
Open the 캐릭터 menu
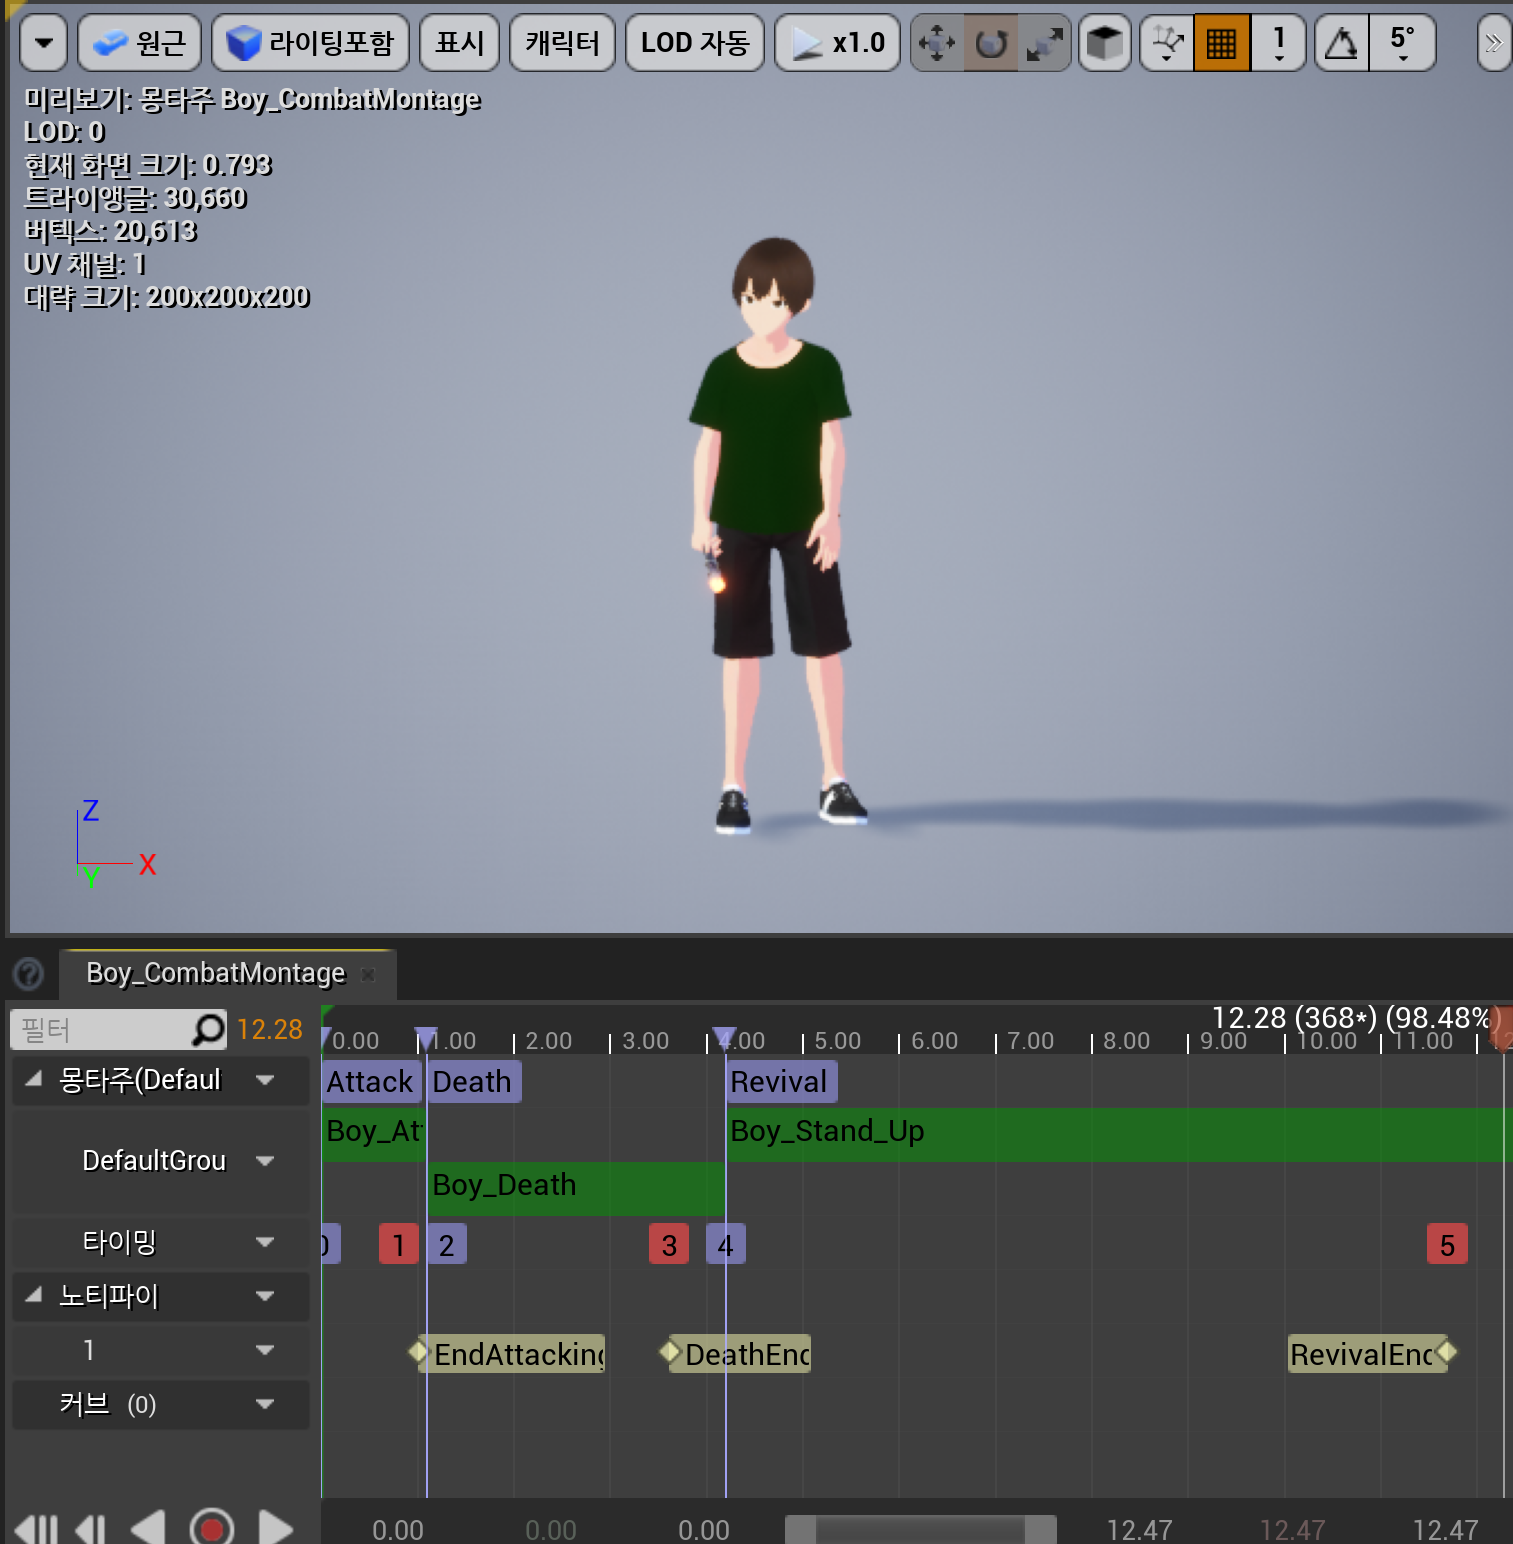(x=562, y=42)
